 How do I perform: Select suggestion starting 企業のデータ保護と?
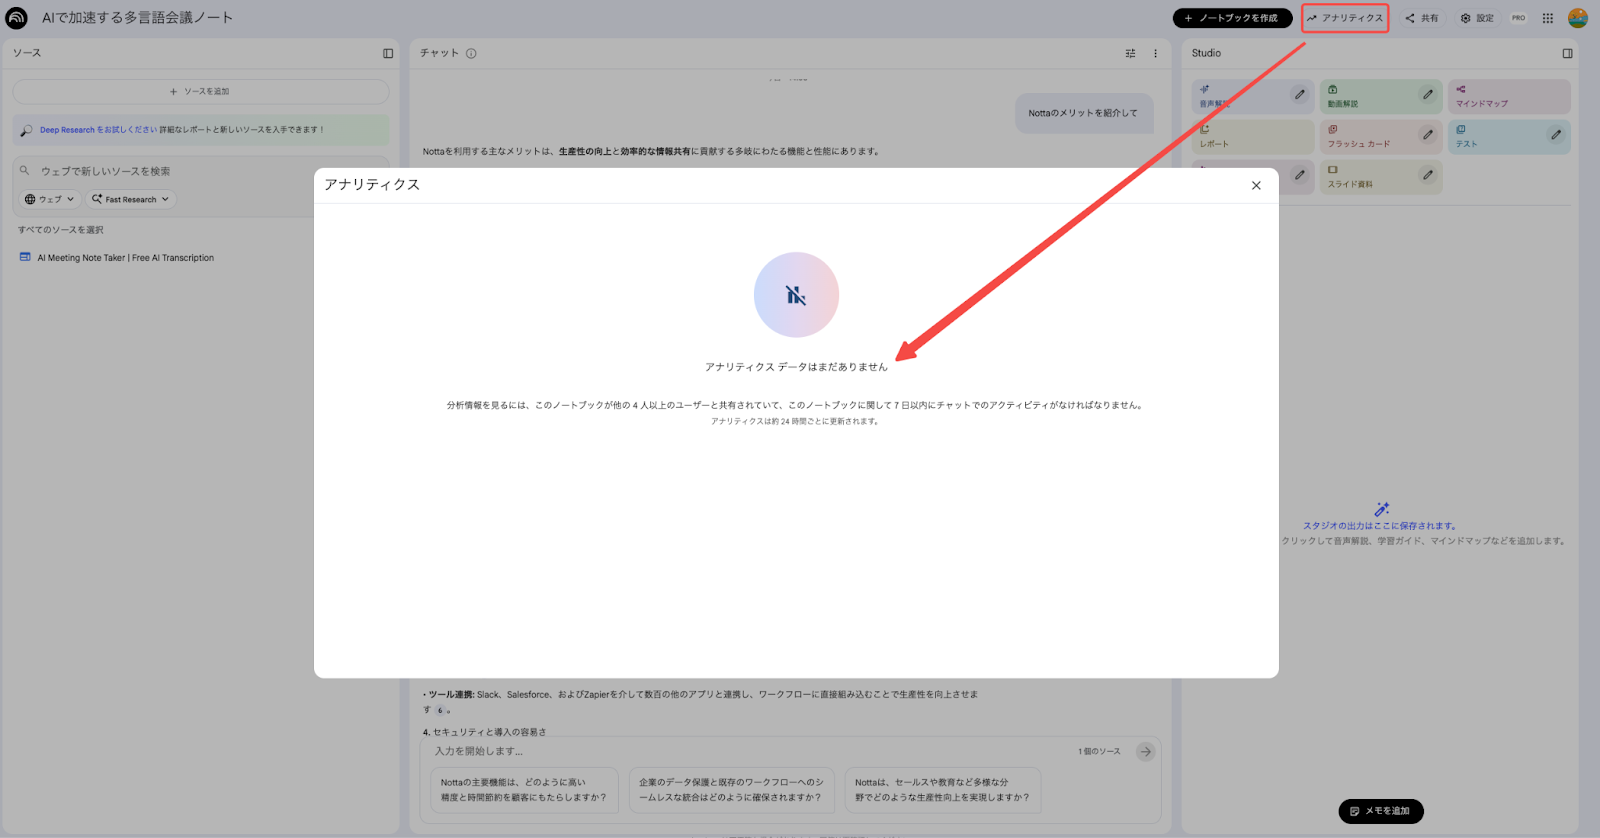[x=731, y=790]
